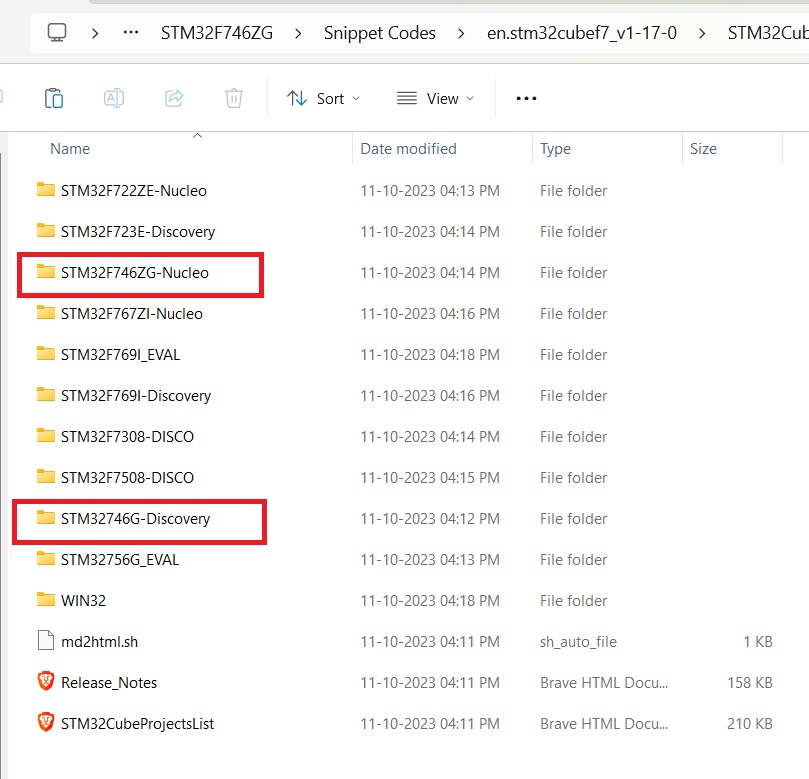The height and width of the screenshot is (779, 809).
Task: Click the Share icon in the toolbar
Action: [x=174, y=97]
